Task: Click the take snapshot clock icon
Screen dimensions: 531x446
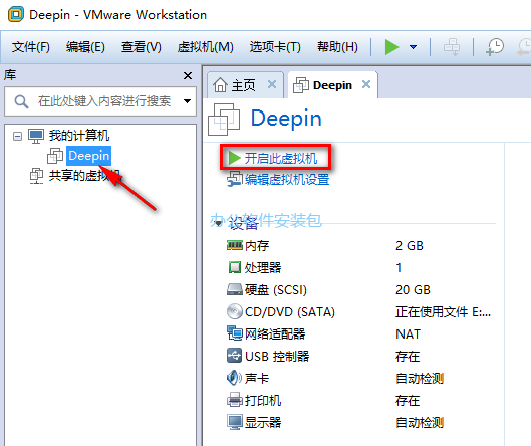Action: 494,47
